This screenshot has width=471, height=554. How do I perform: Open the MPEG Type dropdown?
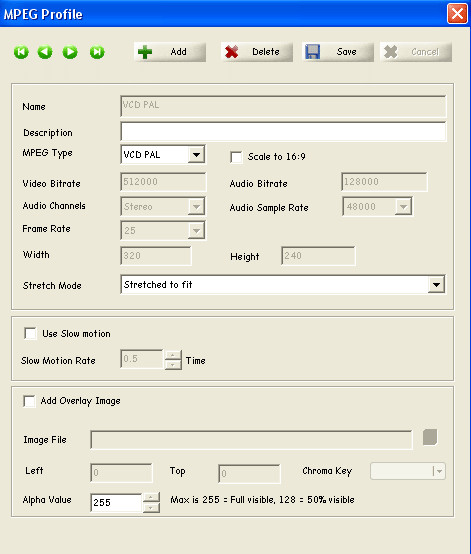[x=196, y=154]
